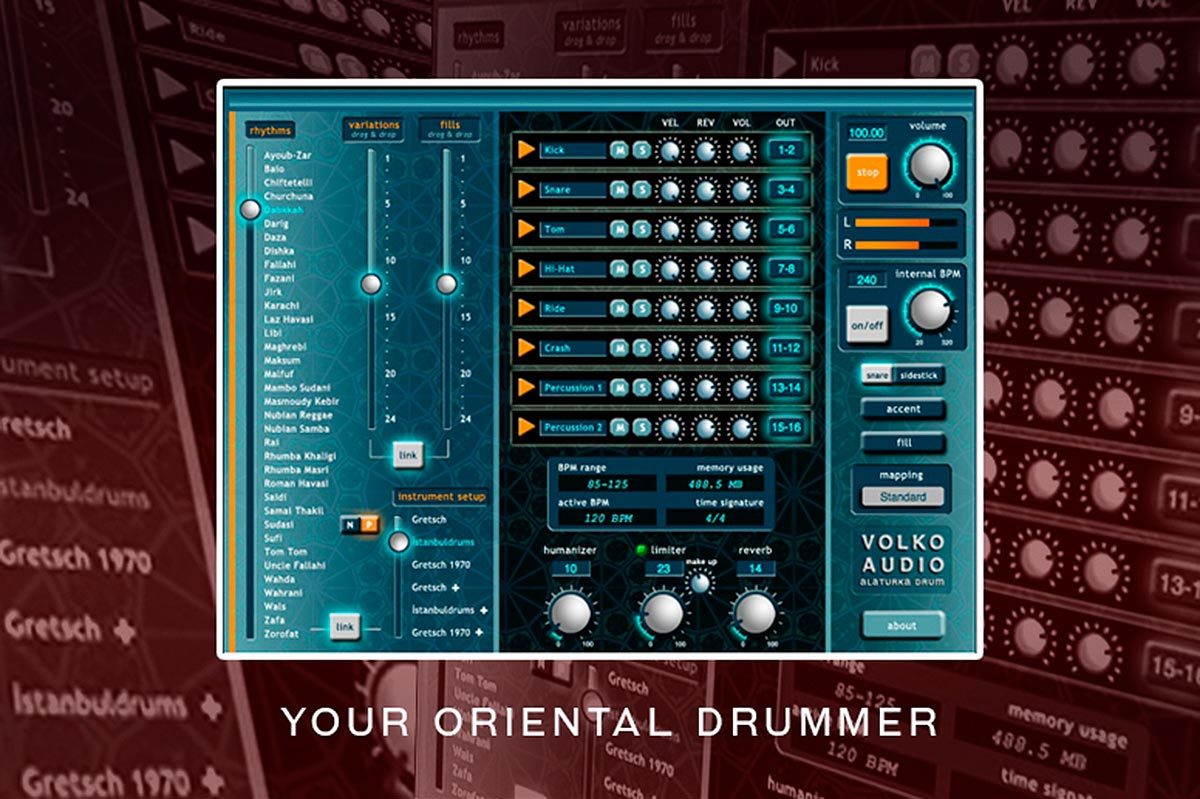This screenshot has height=799, width=1200.
Task: Click the accent button
Action: click(903, 409)
